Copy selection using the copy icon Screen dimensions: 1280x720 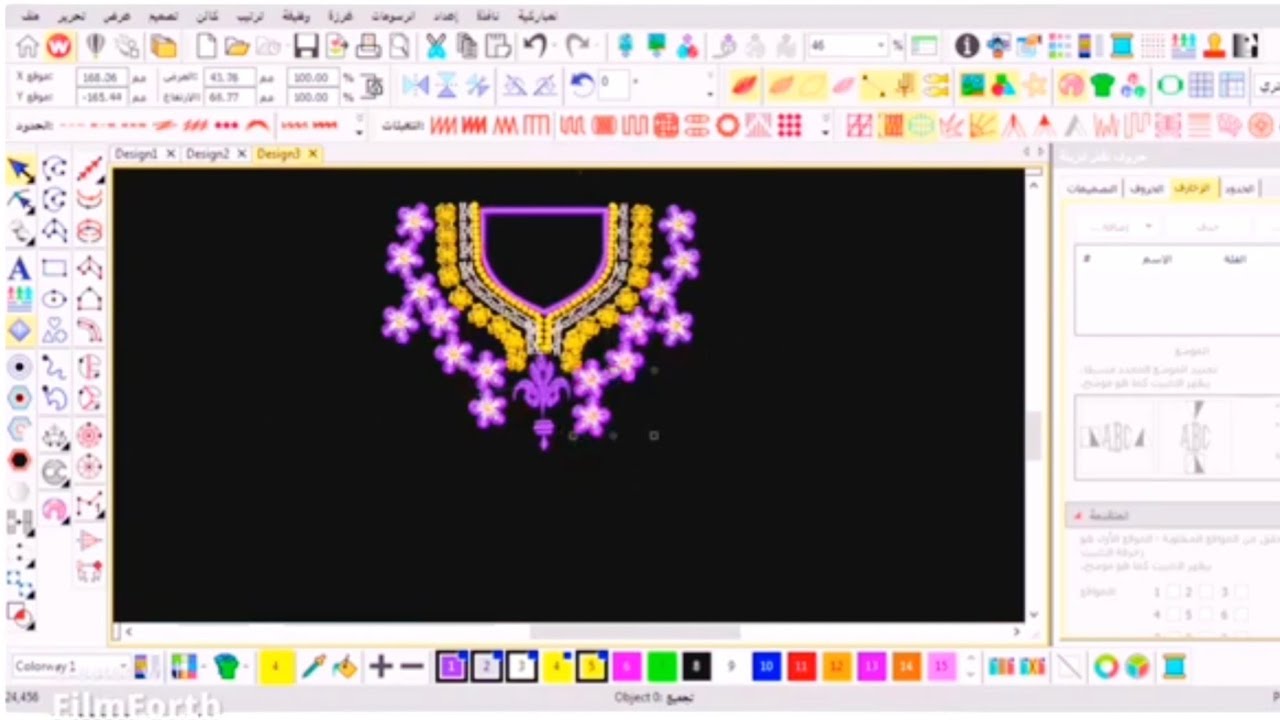click(x=467, y=46)
